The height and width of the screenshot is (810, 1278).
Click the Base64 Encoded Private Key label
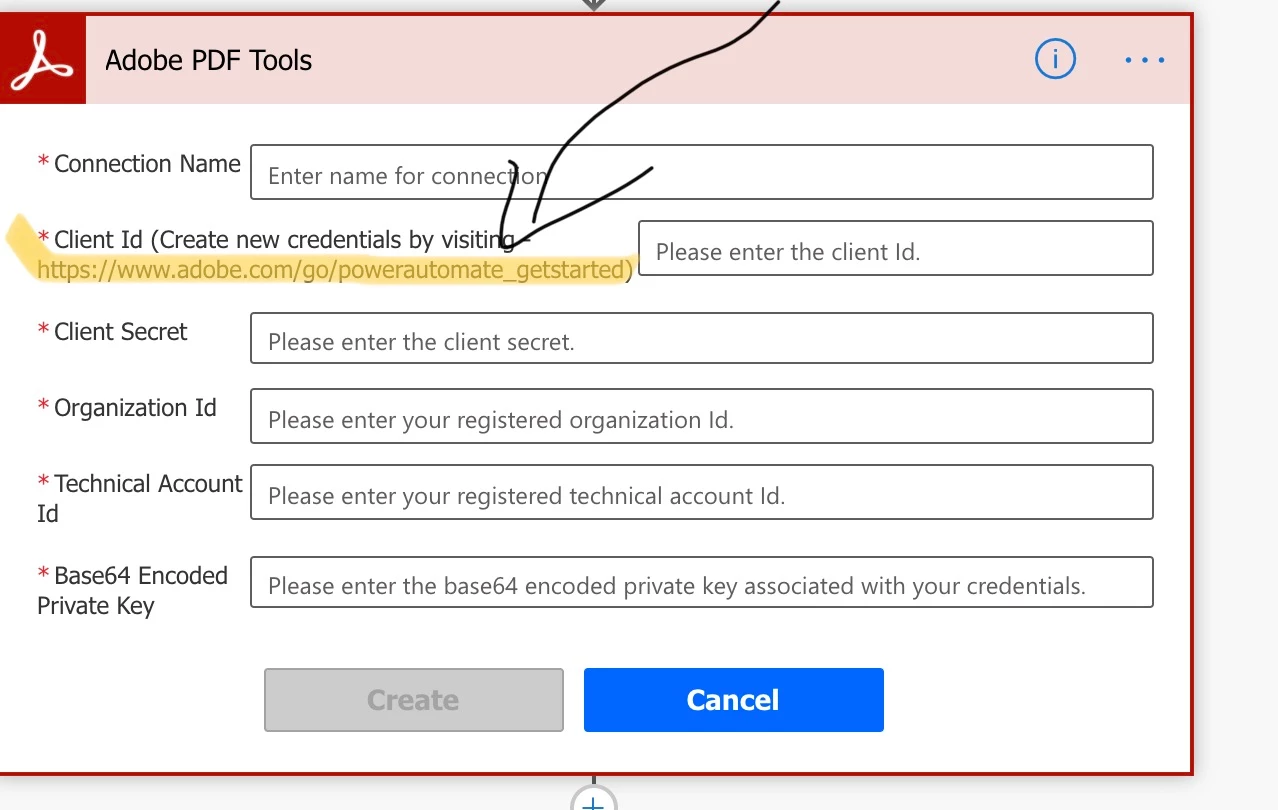click(x=133, y=590)
